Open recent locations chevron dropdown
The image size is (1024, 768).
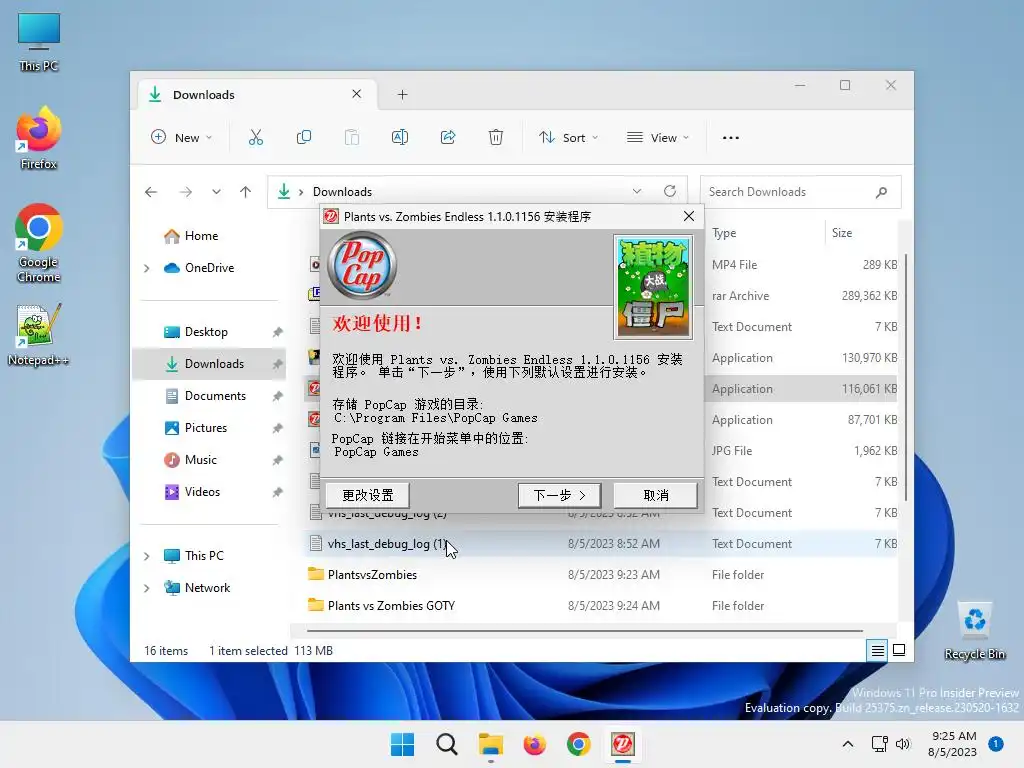pyautogui.click(x=216, y=191)
